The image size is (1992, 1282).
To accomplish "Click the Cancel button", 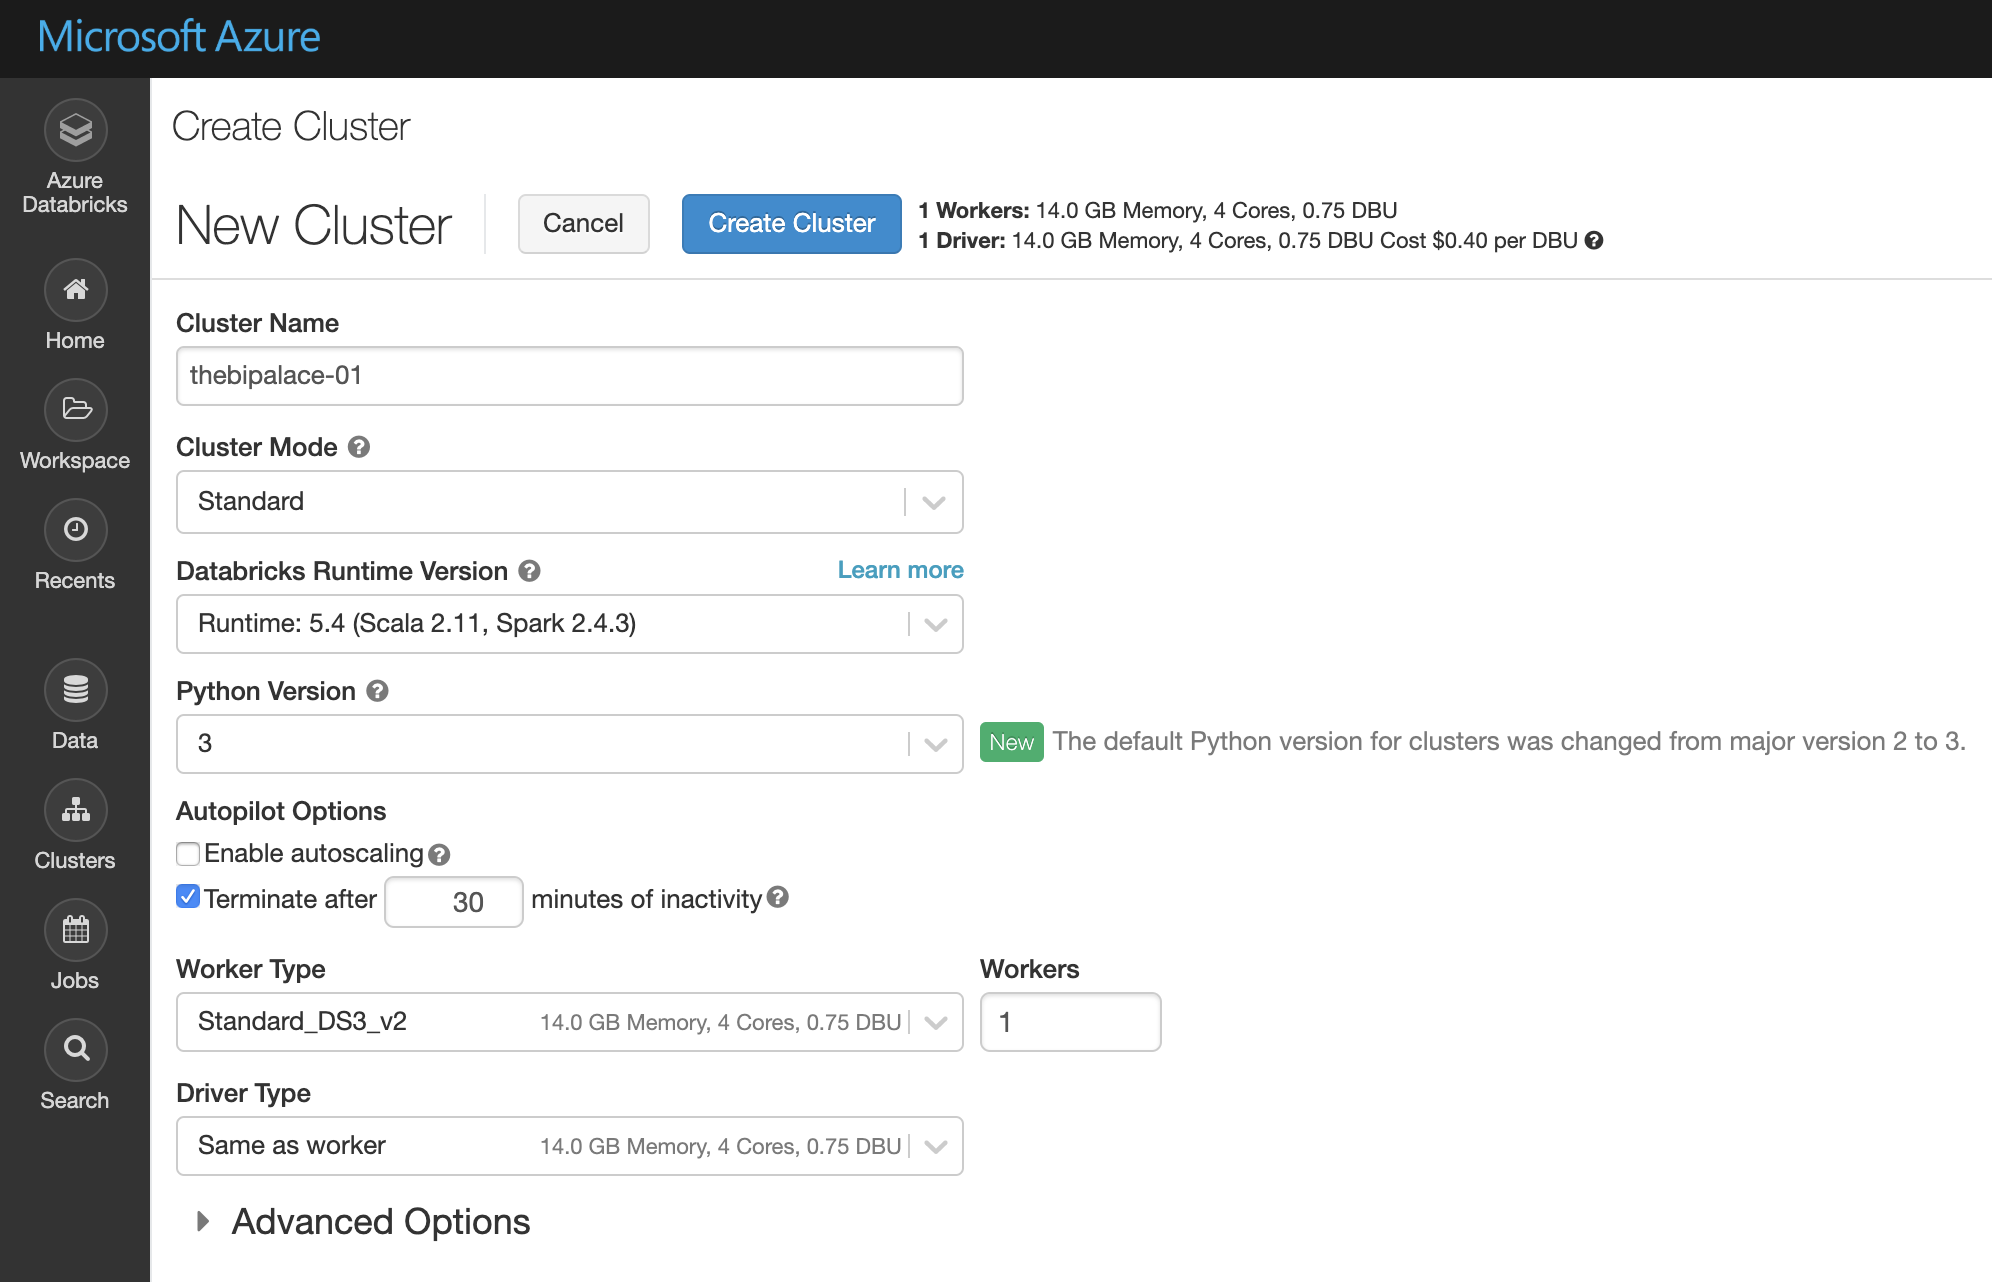I will (583, 224).
